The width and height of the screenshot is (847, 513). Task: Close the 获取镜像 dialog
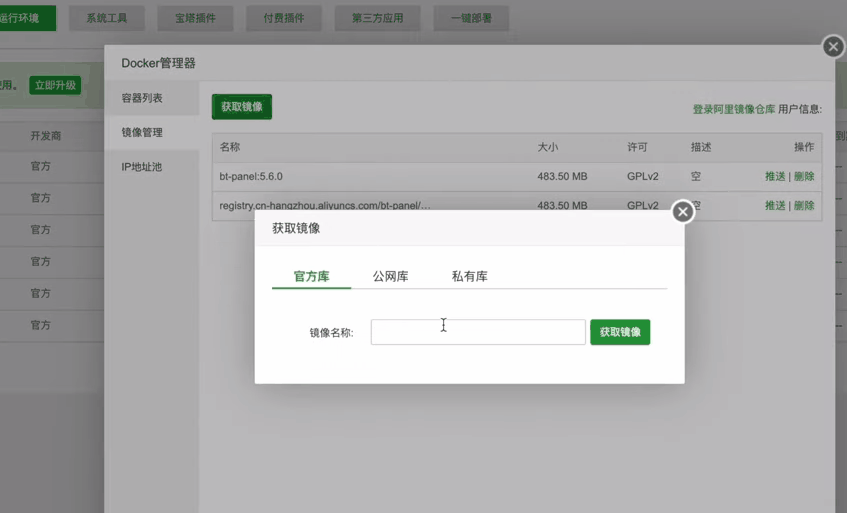(683, 212)
